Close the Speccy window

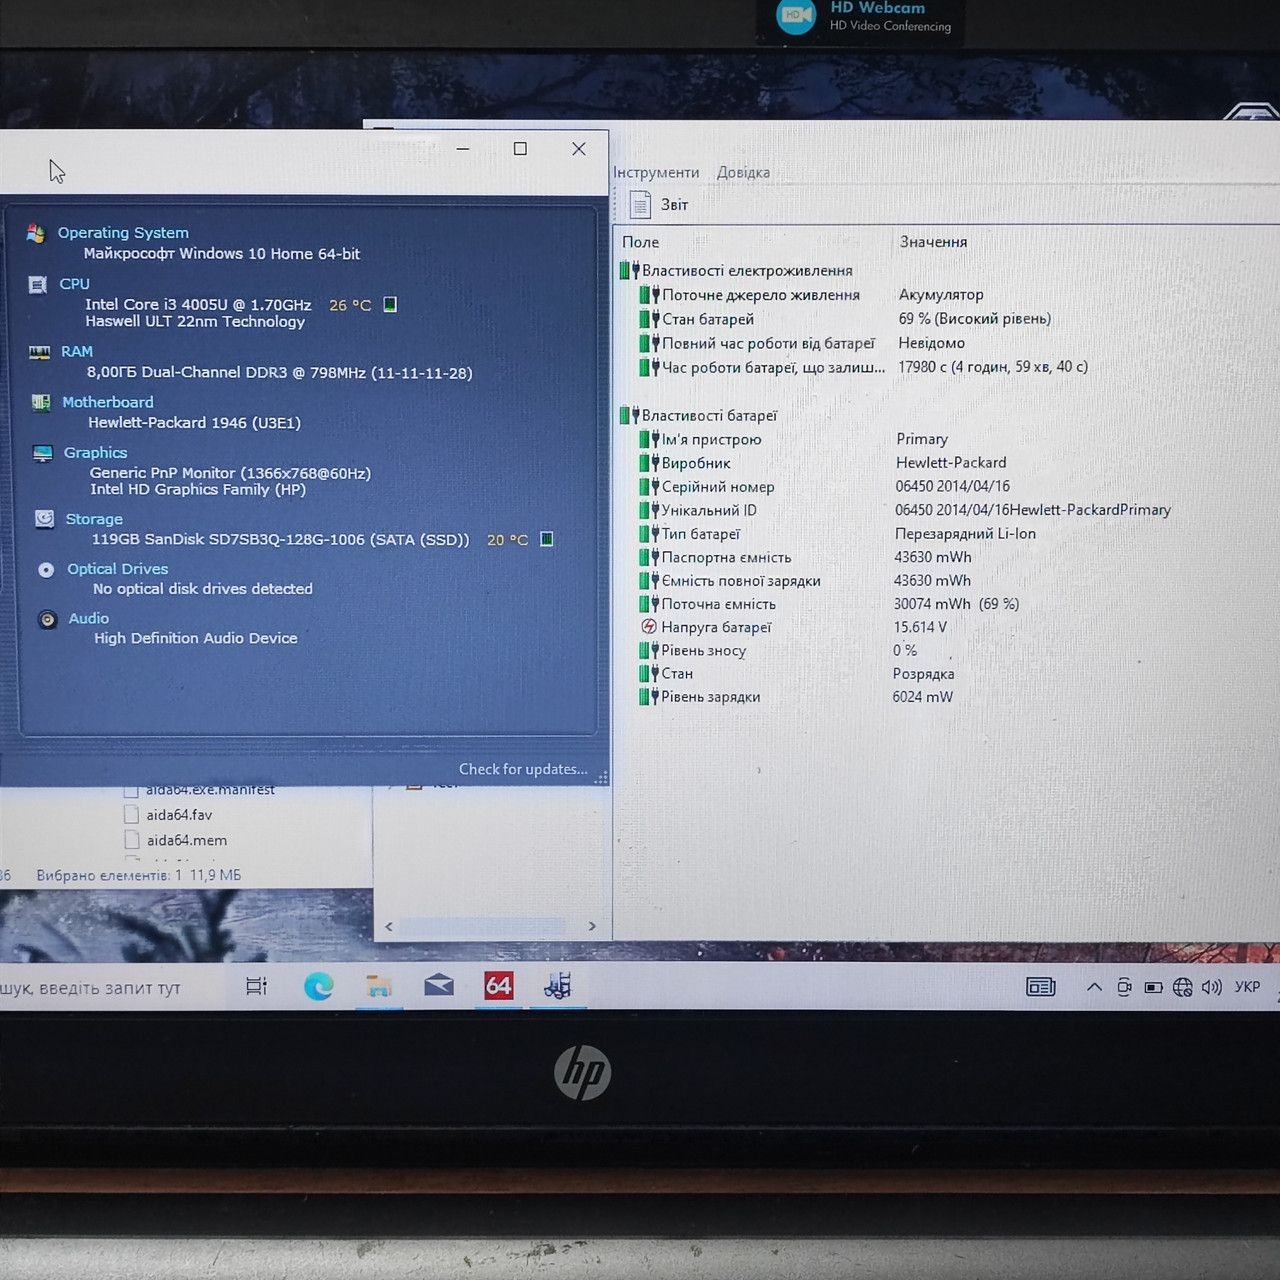click(x=578, y=149)
